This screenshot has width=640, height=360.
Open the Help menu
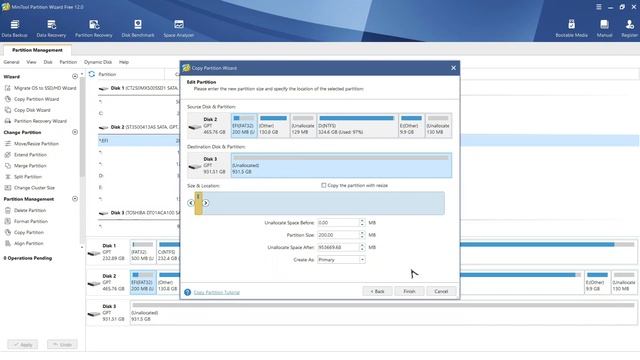(x=124, y=62)
